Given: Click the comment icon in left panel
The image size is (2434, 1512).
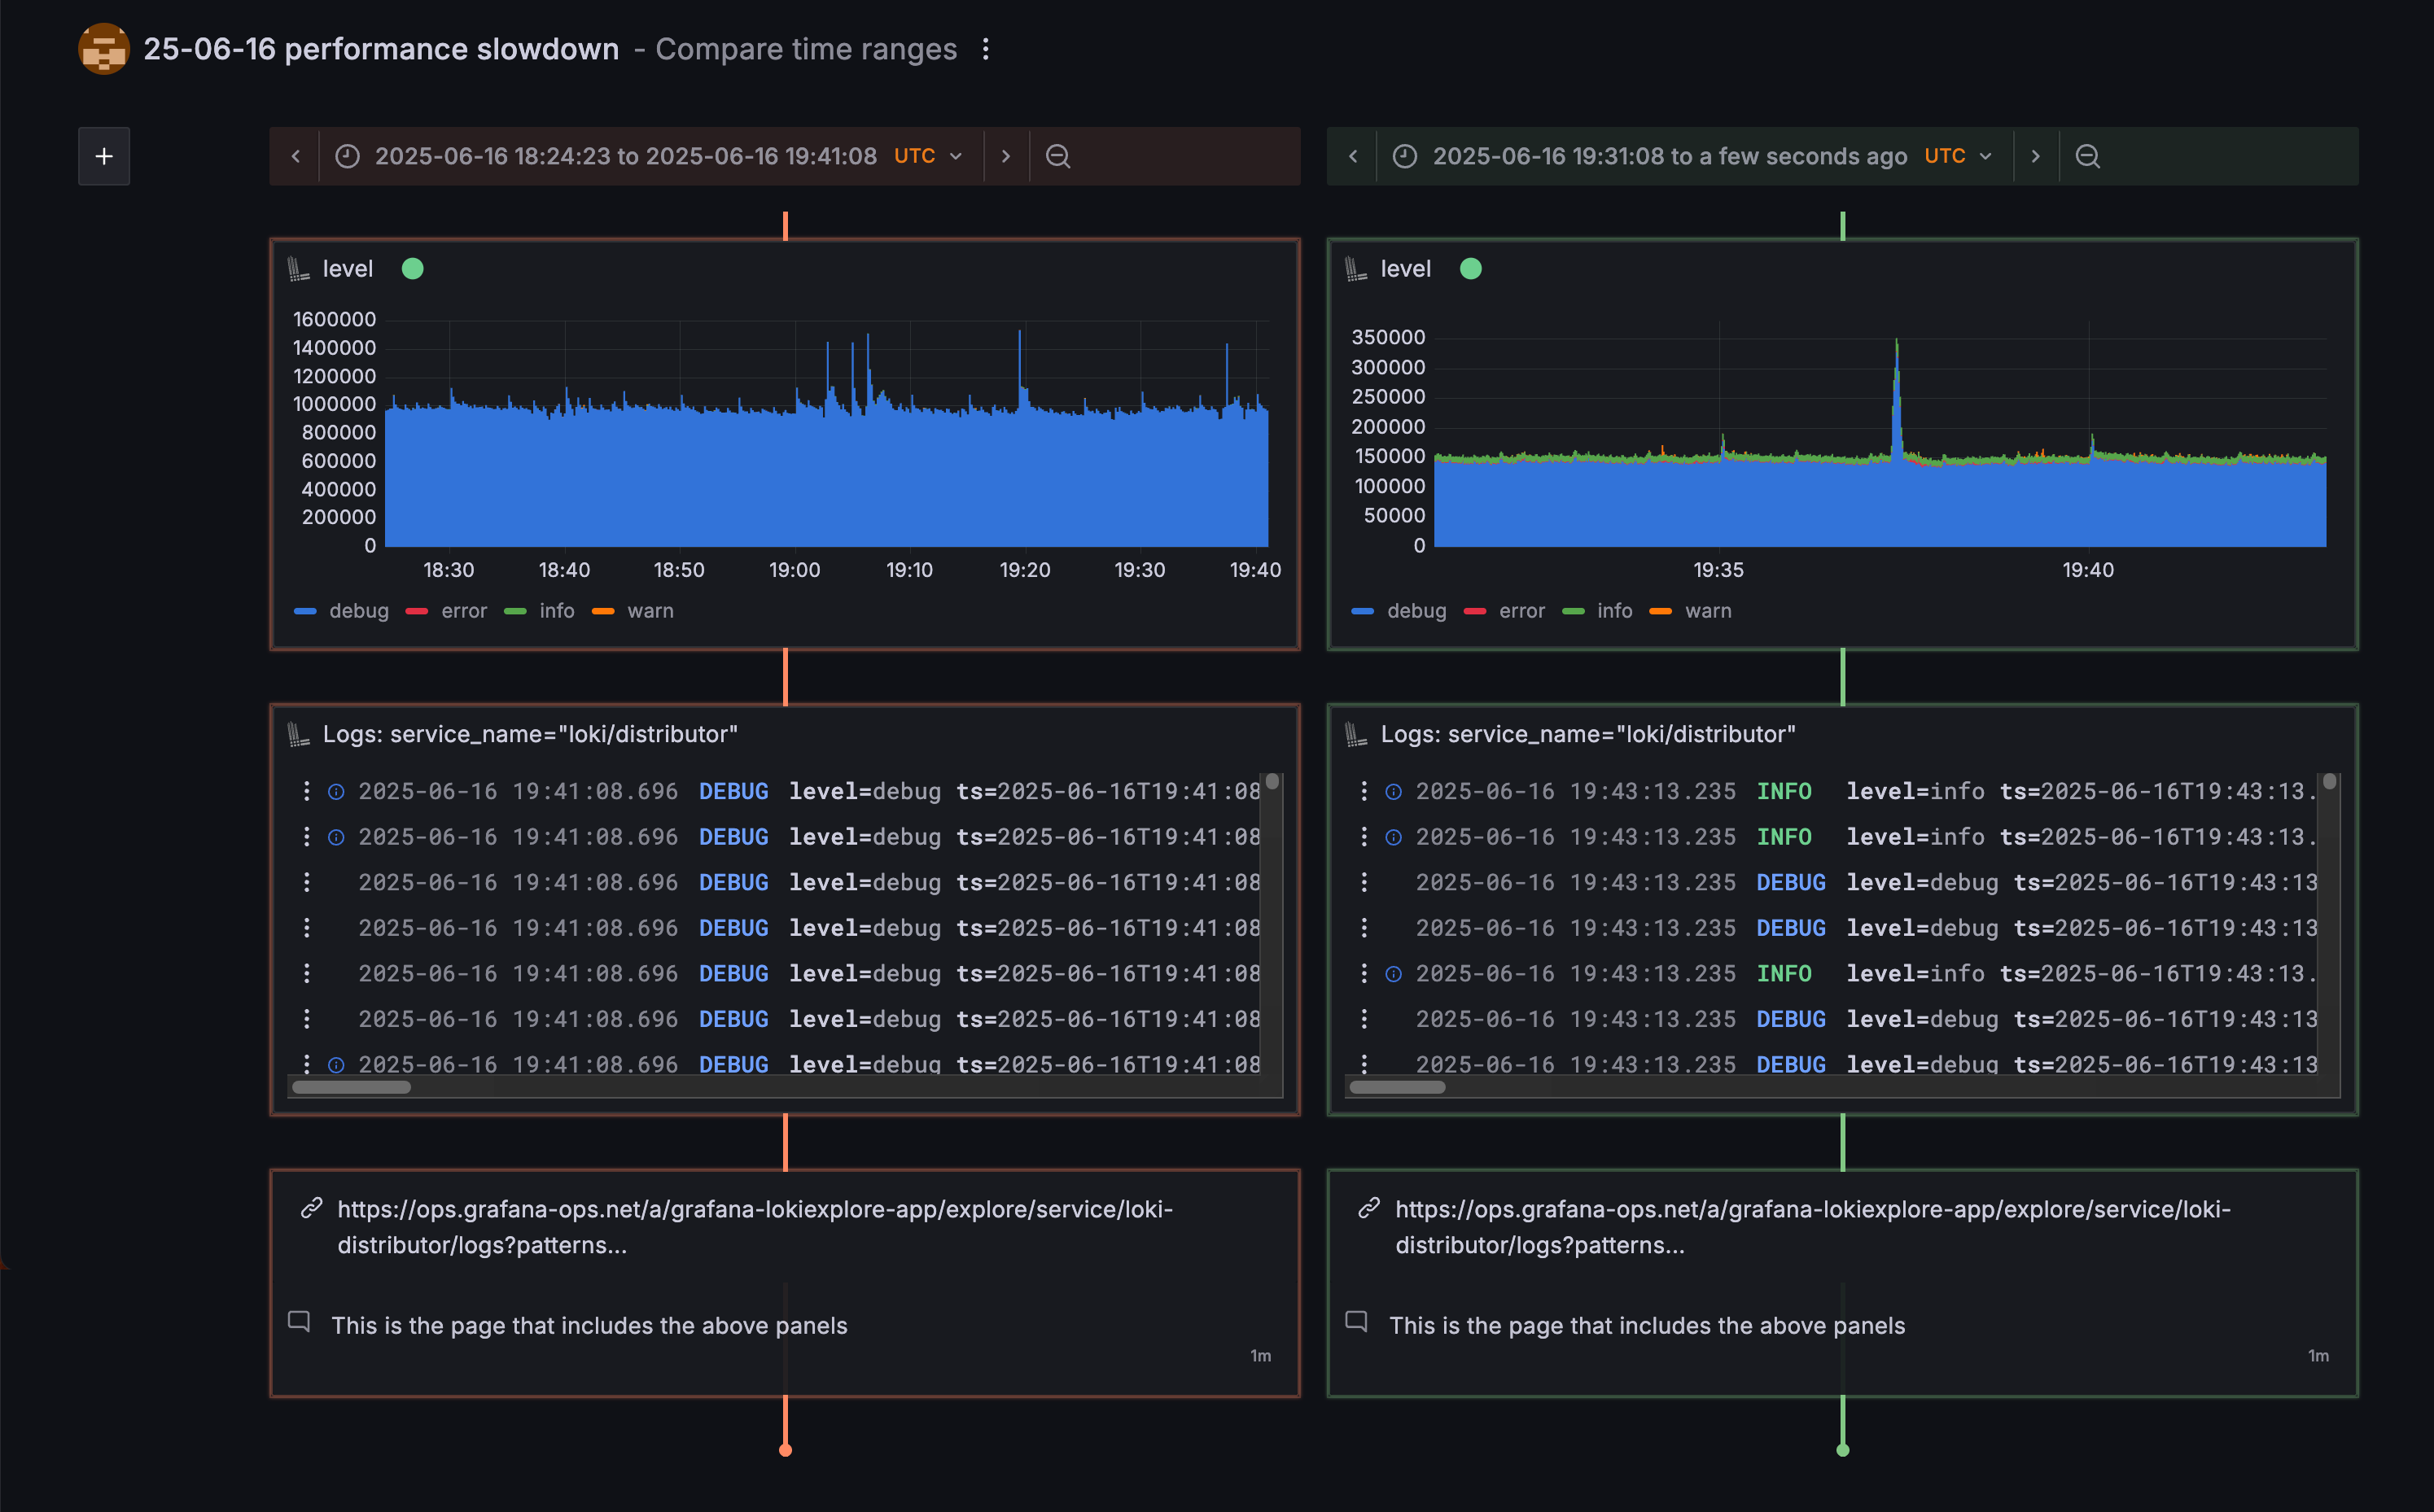Looking at the screenshot, I should 299,1321.
